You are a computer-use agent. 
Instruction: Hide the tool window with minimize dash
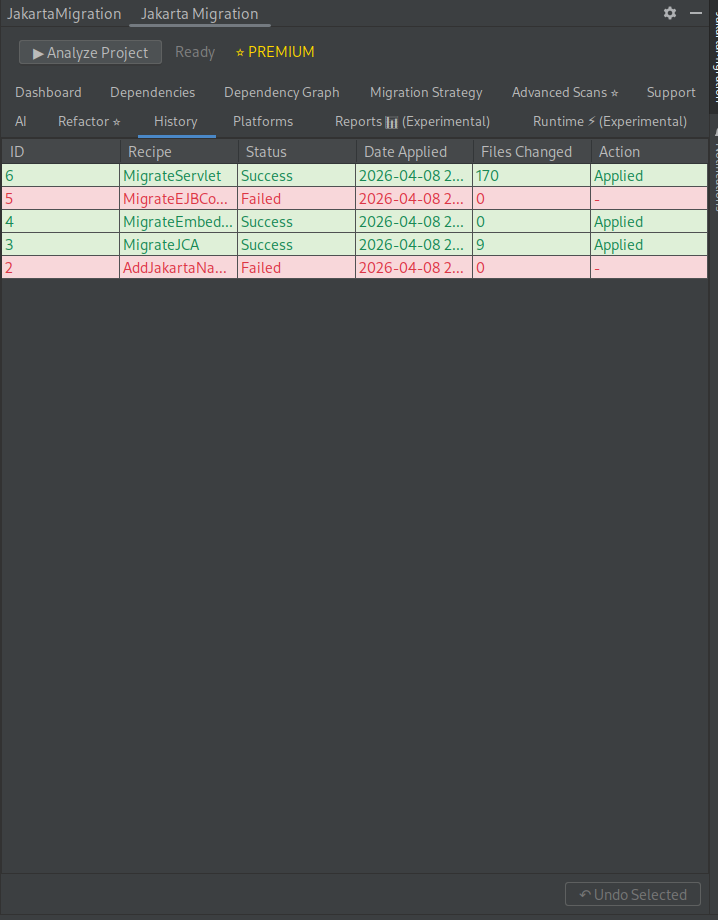[x=696, y=13]
